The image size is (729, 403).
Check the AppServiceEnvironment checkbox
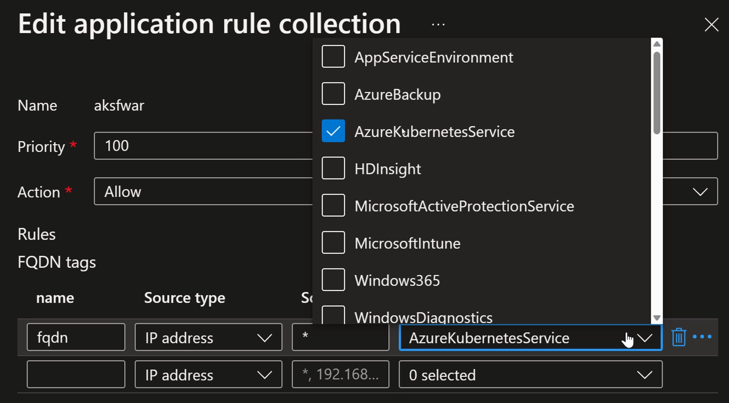333,57
